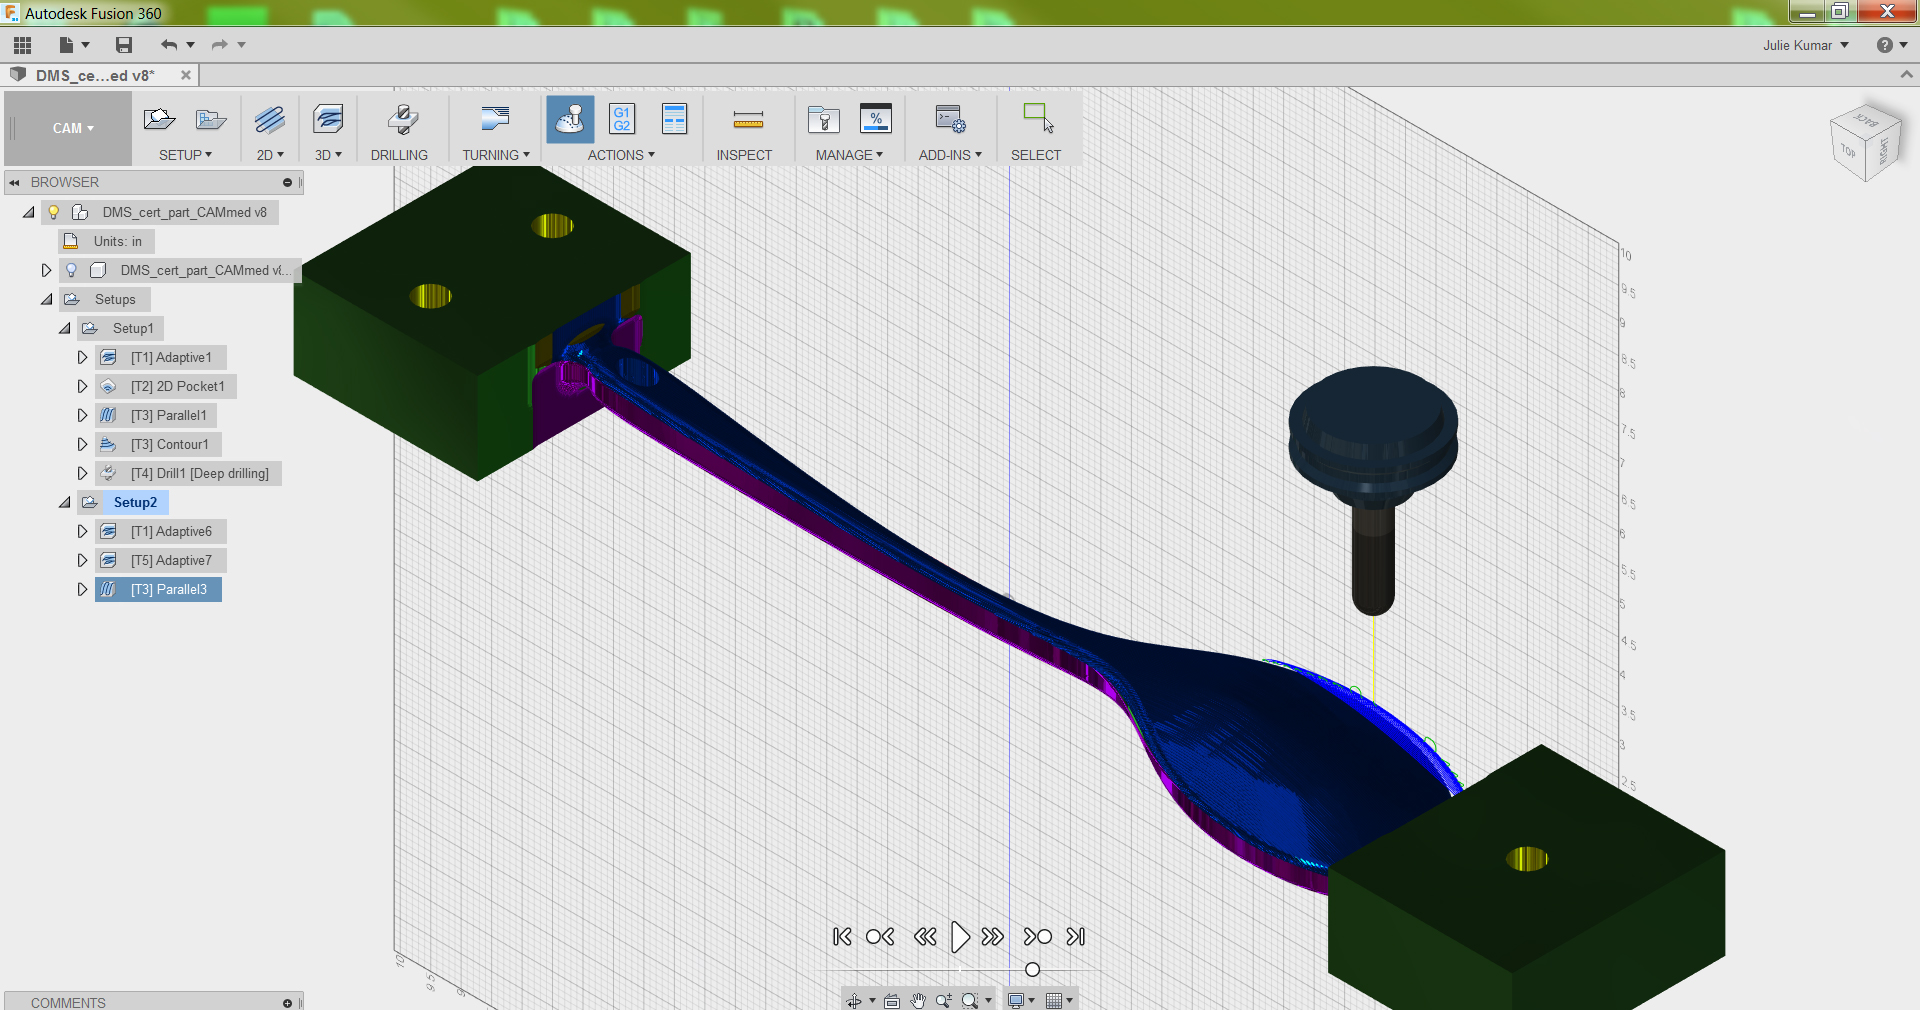
Task: Open the data panel grid icon
Action: tap(23, 45)
